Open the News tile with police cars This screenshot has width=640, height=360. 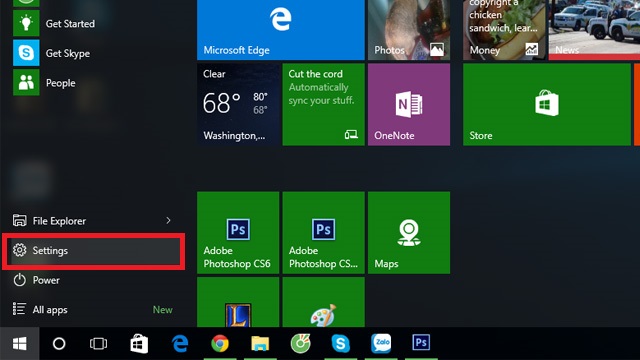coord(594,30)
